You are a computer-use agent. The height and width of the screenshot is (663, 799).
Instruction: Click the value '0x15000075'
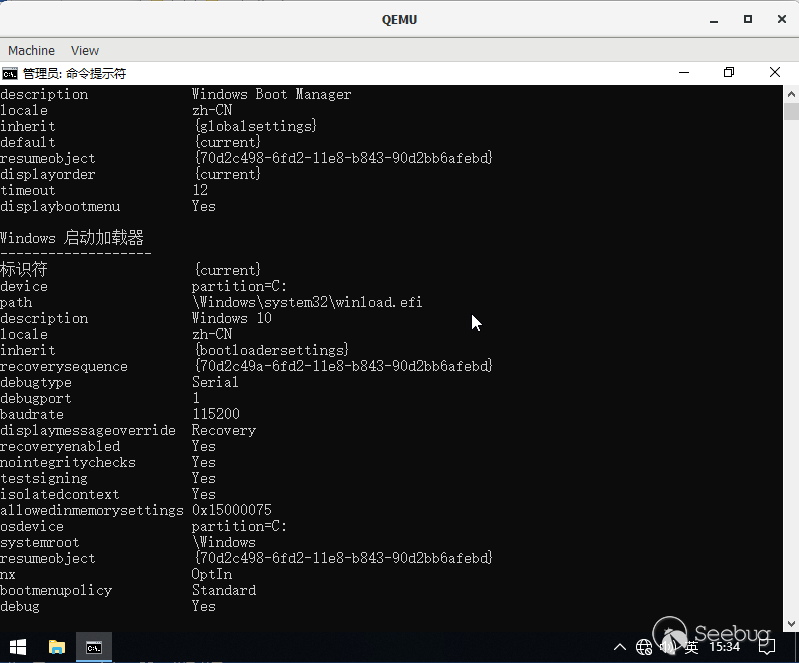click(x=232, y=510)
